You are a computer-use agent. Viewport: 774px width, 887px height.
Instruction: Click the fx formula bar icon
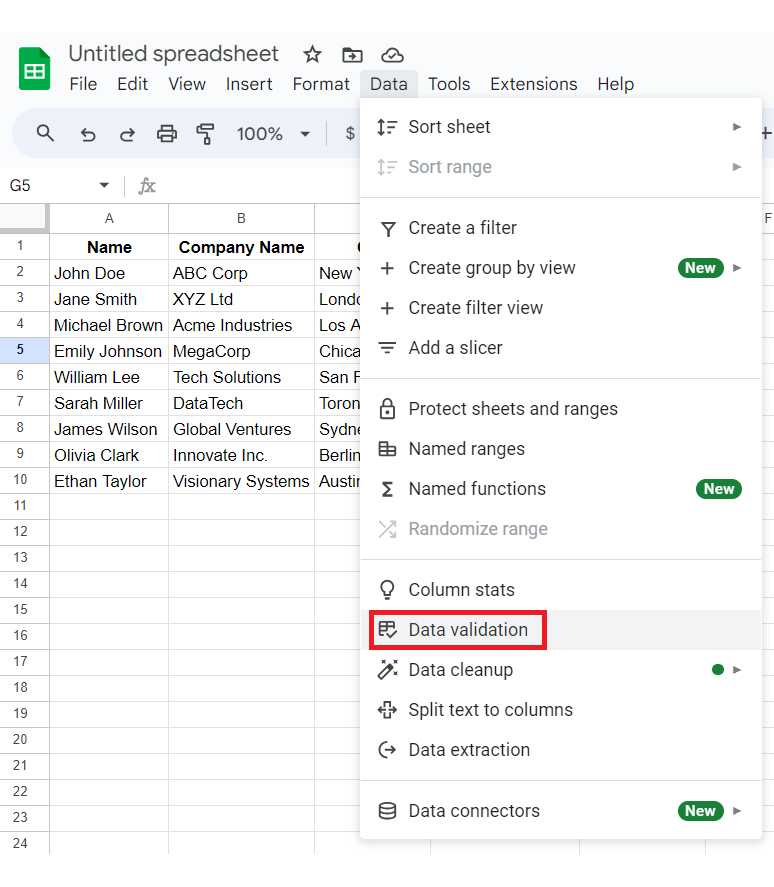pyautogui.click(x=147, y=186)
